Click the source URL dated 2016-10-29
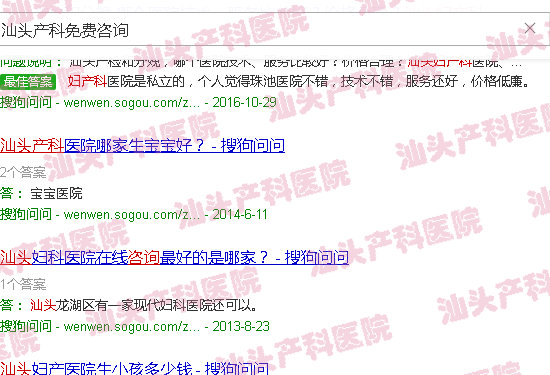Image resolution: width=550 pixels, height=375 pixels. (138, 102)
